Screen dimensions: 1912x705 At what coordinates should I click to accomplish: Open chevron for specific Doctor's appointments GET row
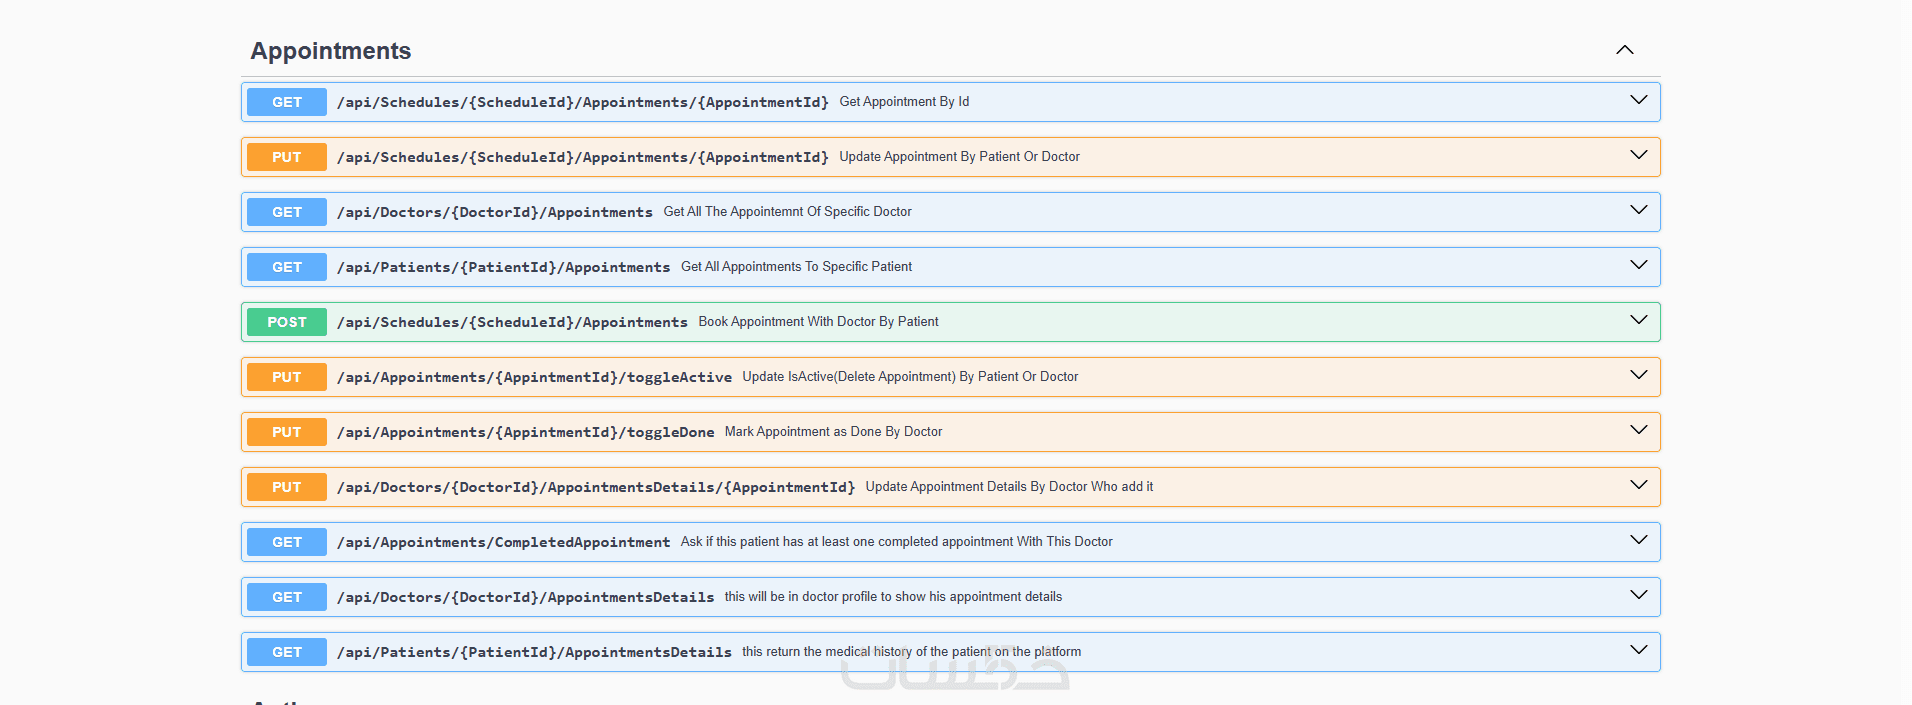point(1638,211)
